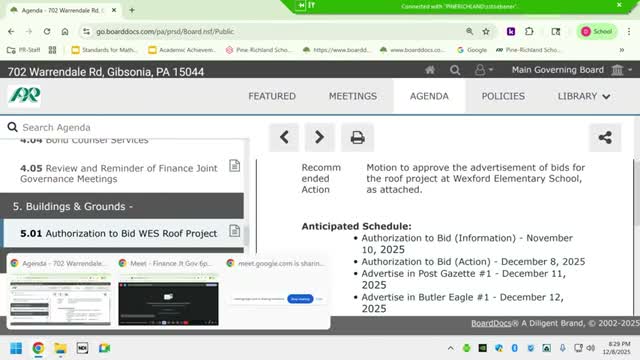The height and width of the screenshot is (360, 640).
Task: Show more bookmarks chevron
Action: point(622,50)
